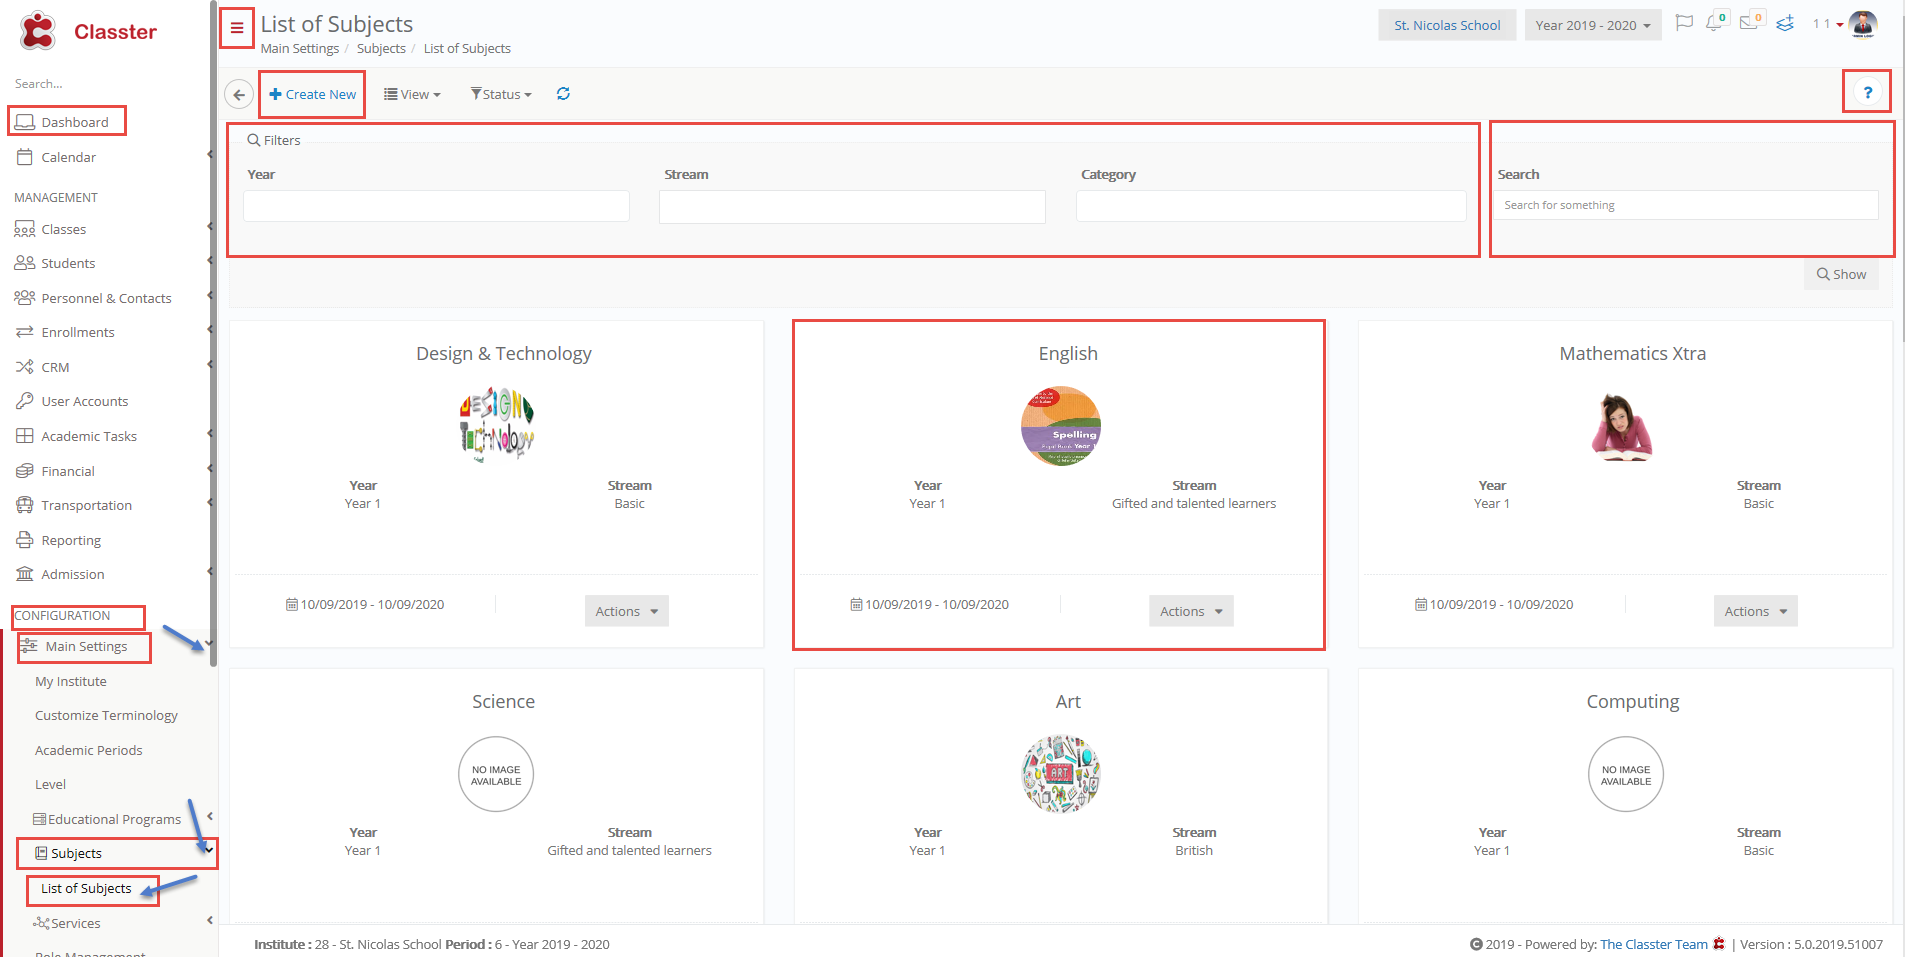The image size is (1905, 957).
Task: Click the Stream filter field
Action: tap(852, 206)
